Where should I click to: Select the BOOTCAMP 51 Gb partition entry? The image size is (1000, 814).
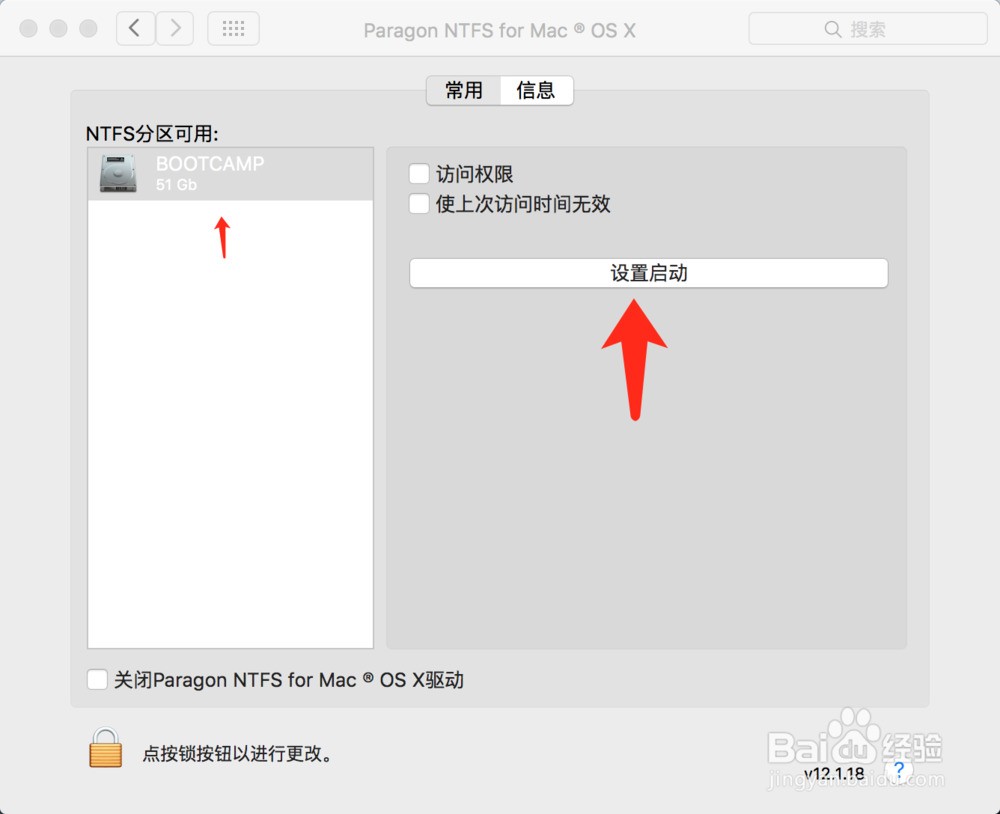pyautogui.click(x=230, y=173)
